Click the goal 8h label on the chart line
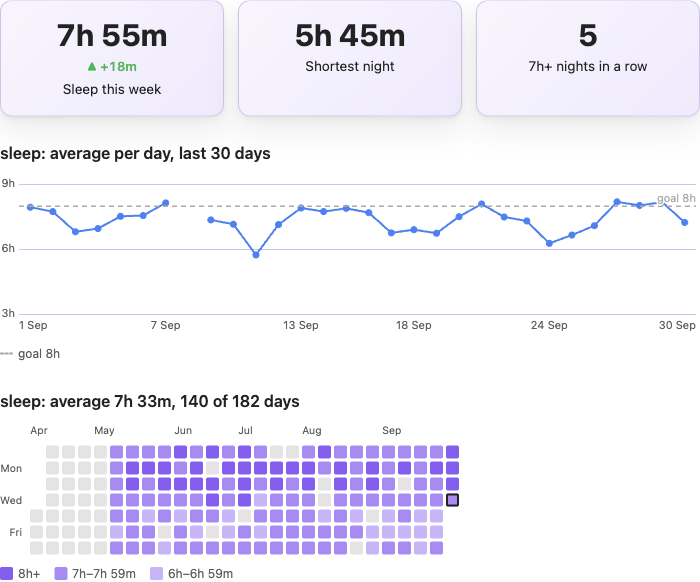 [676, 198]
